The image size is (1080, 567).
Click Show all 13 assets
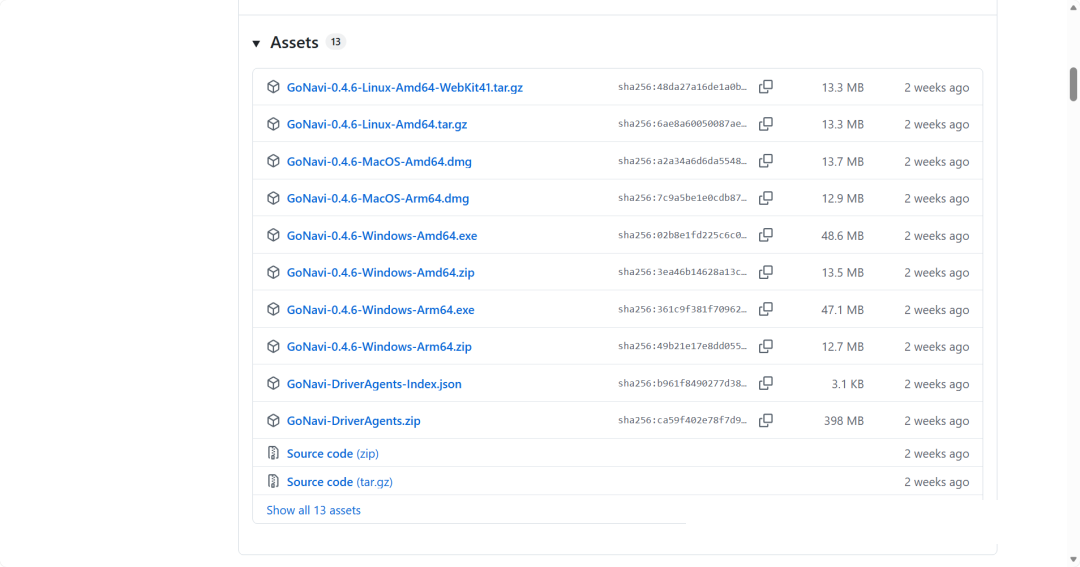313,510
